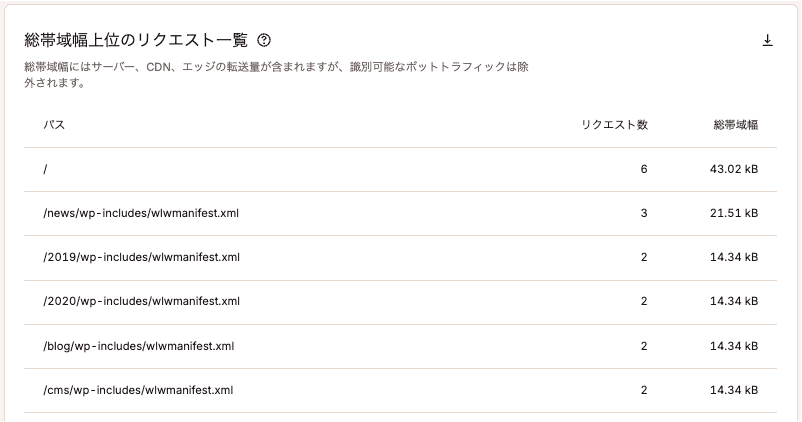Click the パス column header
Screen dimensions: 802x422
[x=54, y=125]
